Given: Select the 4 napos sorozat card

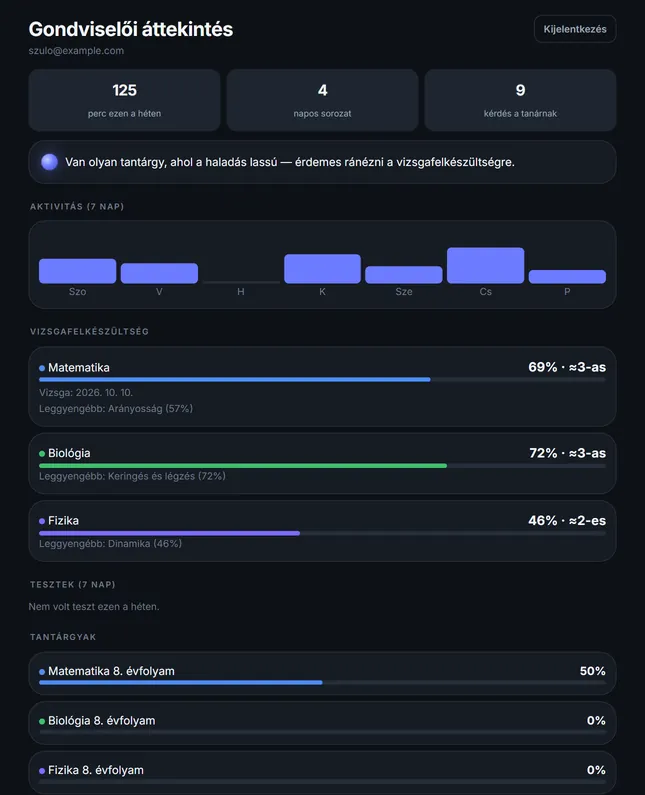Looking at the screenshot, I should (x=322, y=100).
